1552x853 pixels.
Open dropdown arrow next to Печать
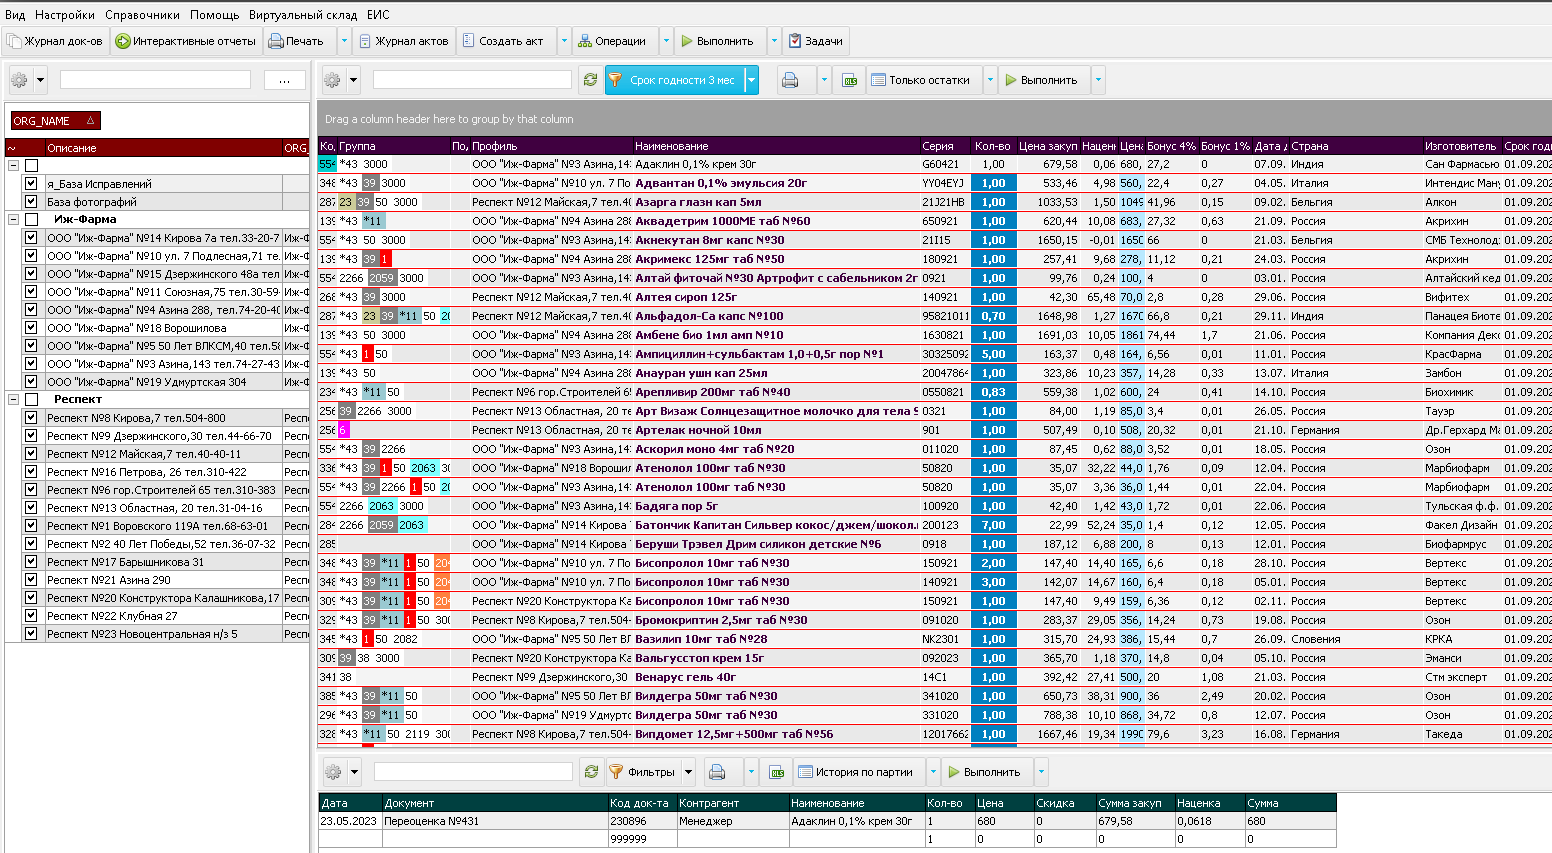coord(343,41)
